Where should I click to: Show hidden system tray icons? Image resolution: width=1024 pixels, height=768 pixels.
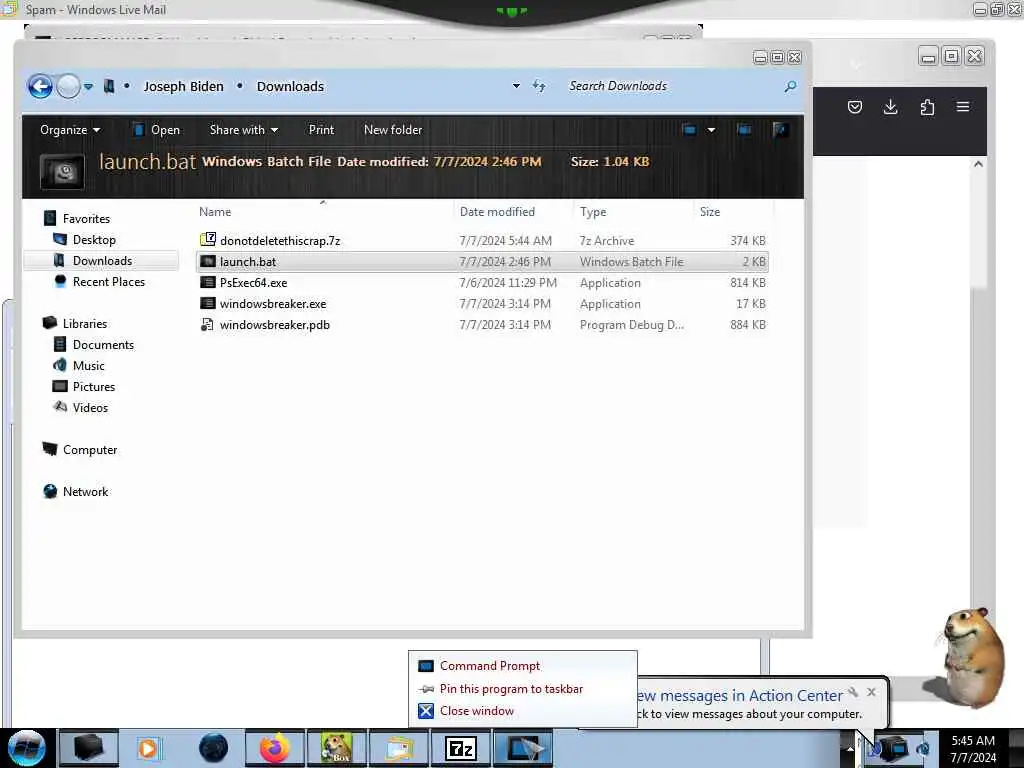click(850, 748)
